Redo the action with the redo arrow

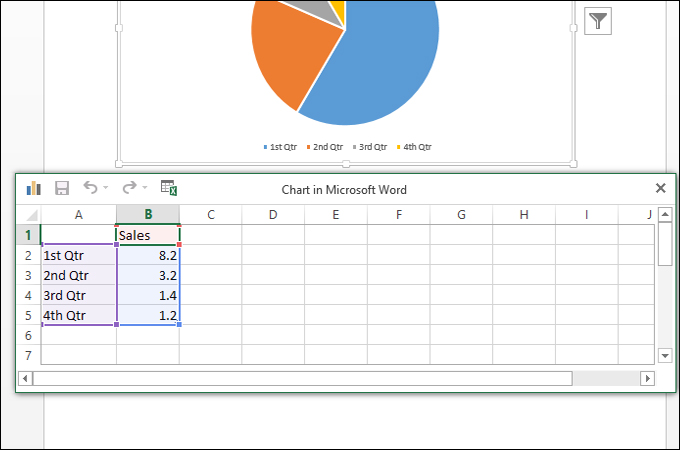[129, 188]
